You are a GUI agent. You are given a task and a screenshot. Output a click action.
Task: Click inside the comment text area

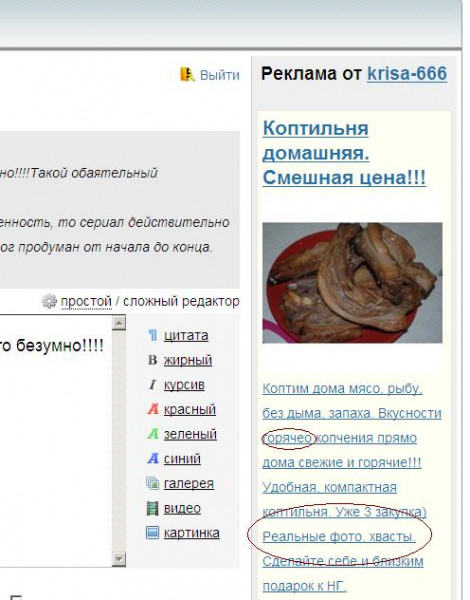click(x=55, y=440)
